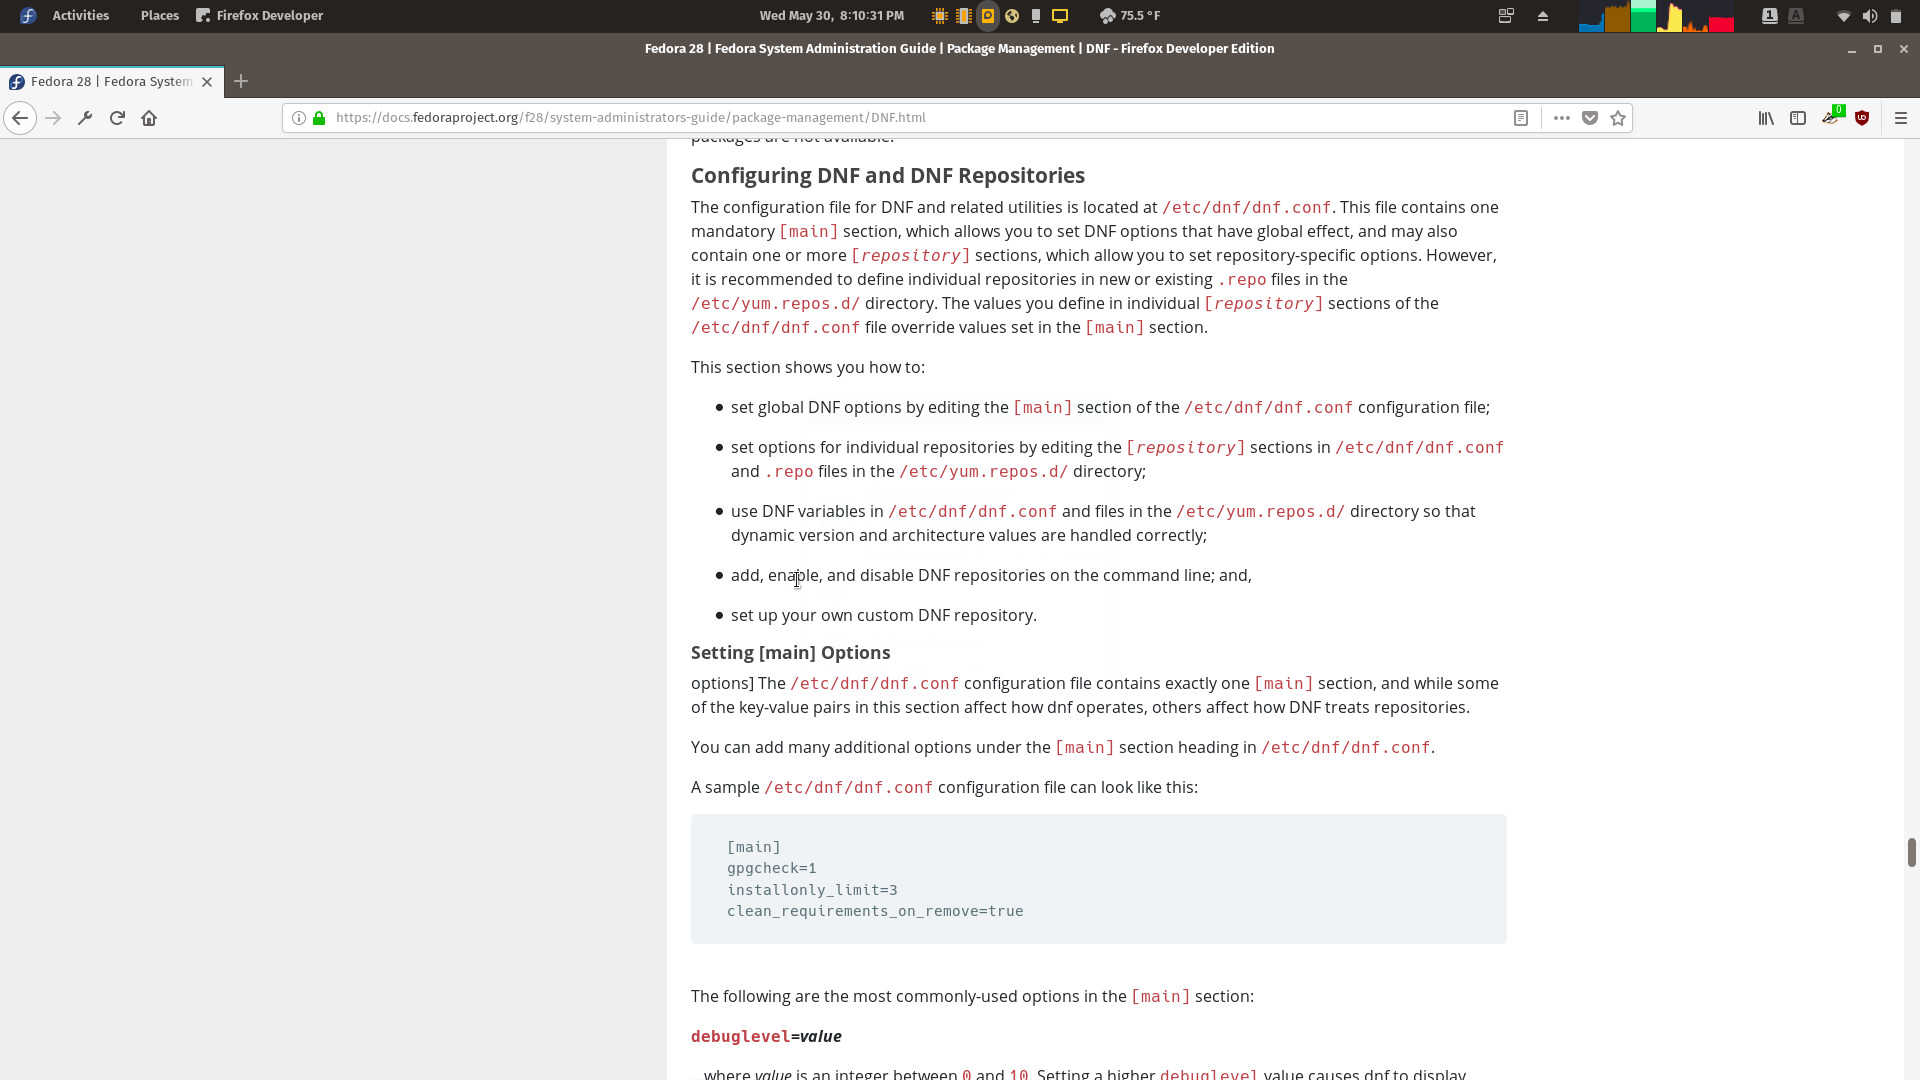Open the Places menu
The height and width of the screenshot is (1080, 1920).
(160, 16)
